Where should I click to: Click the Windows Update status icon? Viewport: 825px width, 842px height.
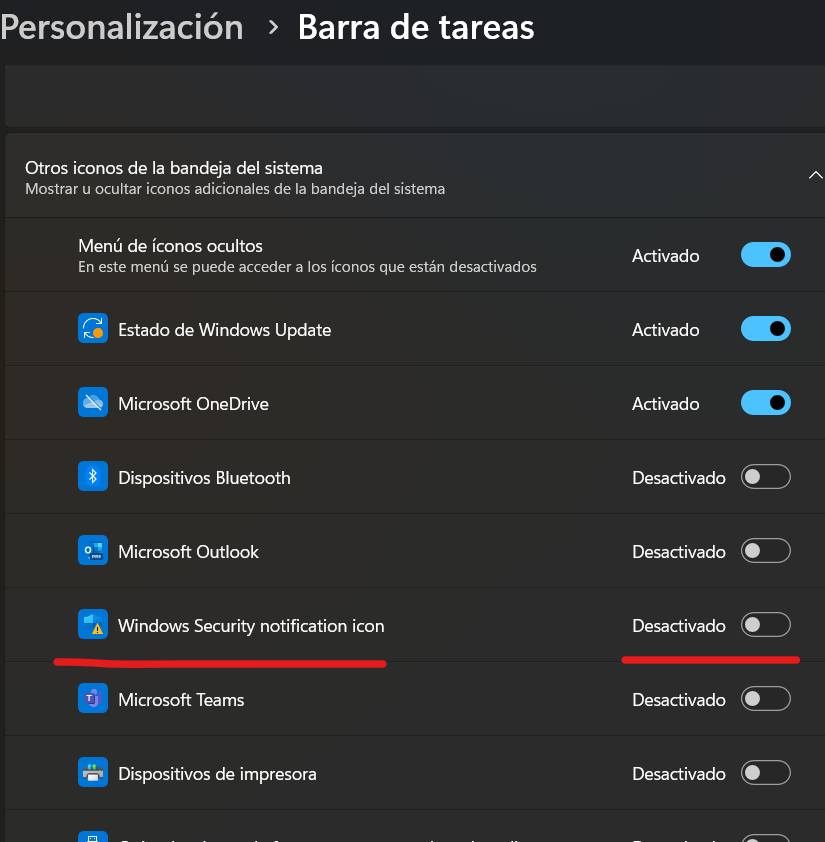point(93,329)
